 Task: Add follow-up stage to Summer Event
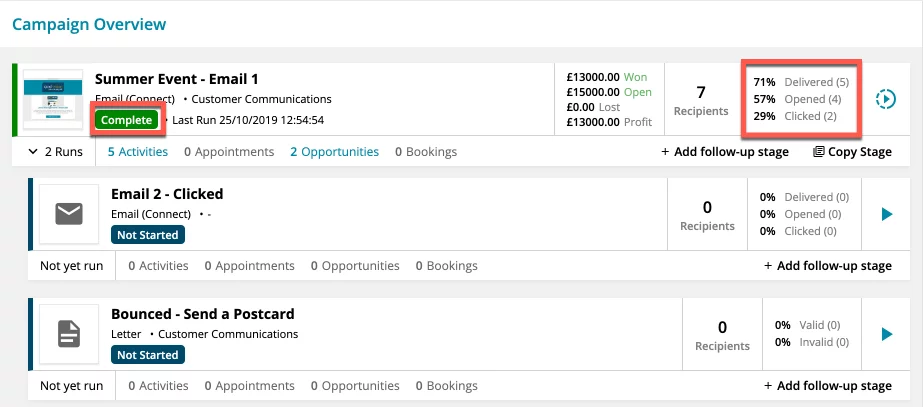pyautogui.click(x=725, y=152)
